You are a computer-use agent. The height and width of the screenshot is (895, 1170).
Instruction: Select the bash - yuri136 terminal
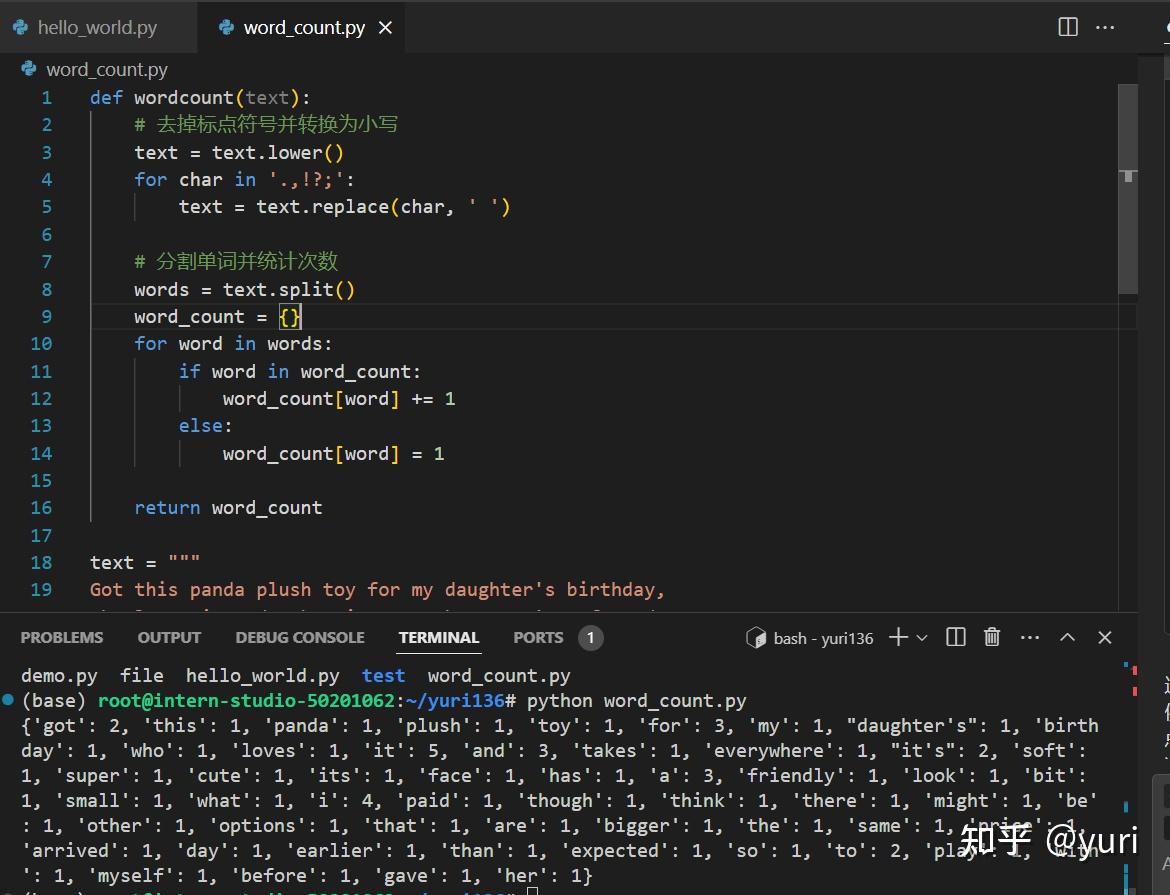click(810, 638)
